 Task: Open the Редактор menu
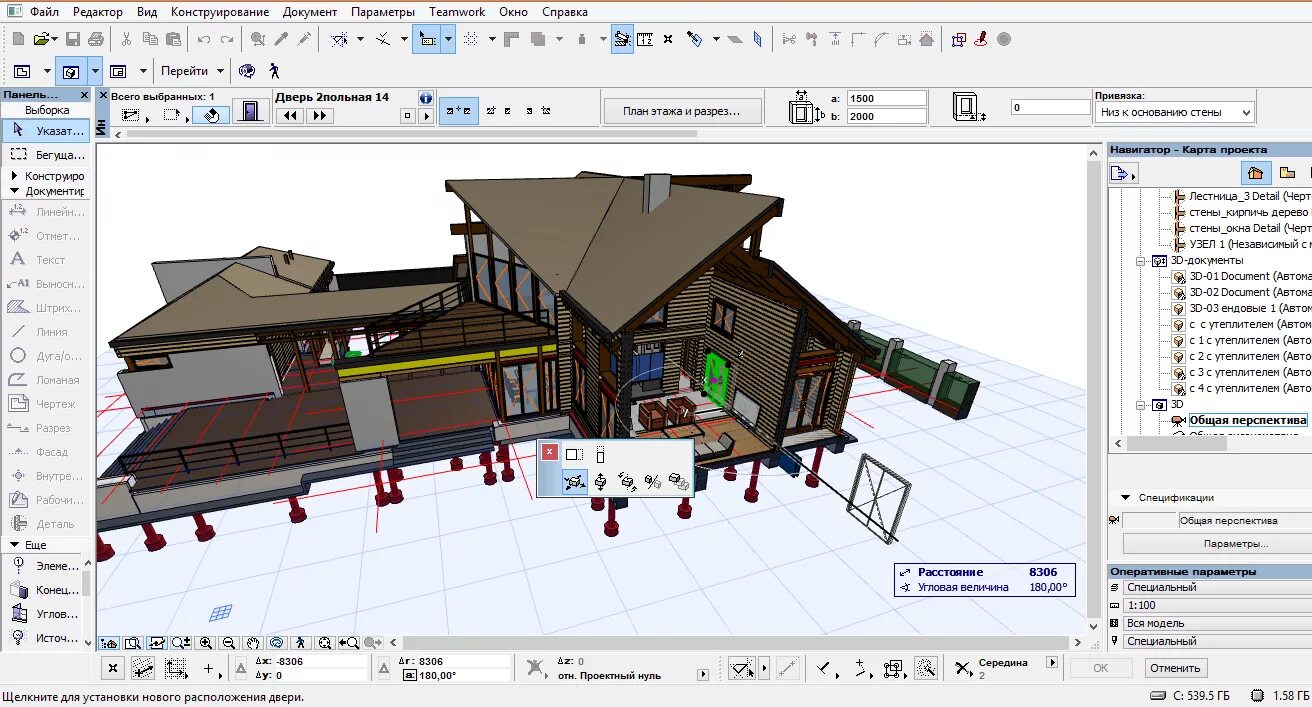coord(98,12)
